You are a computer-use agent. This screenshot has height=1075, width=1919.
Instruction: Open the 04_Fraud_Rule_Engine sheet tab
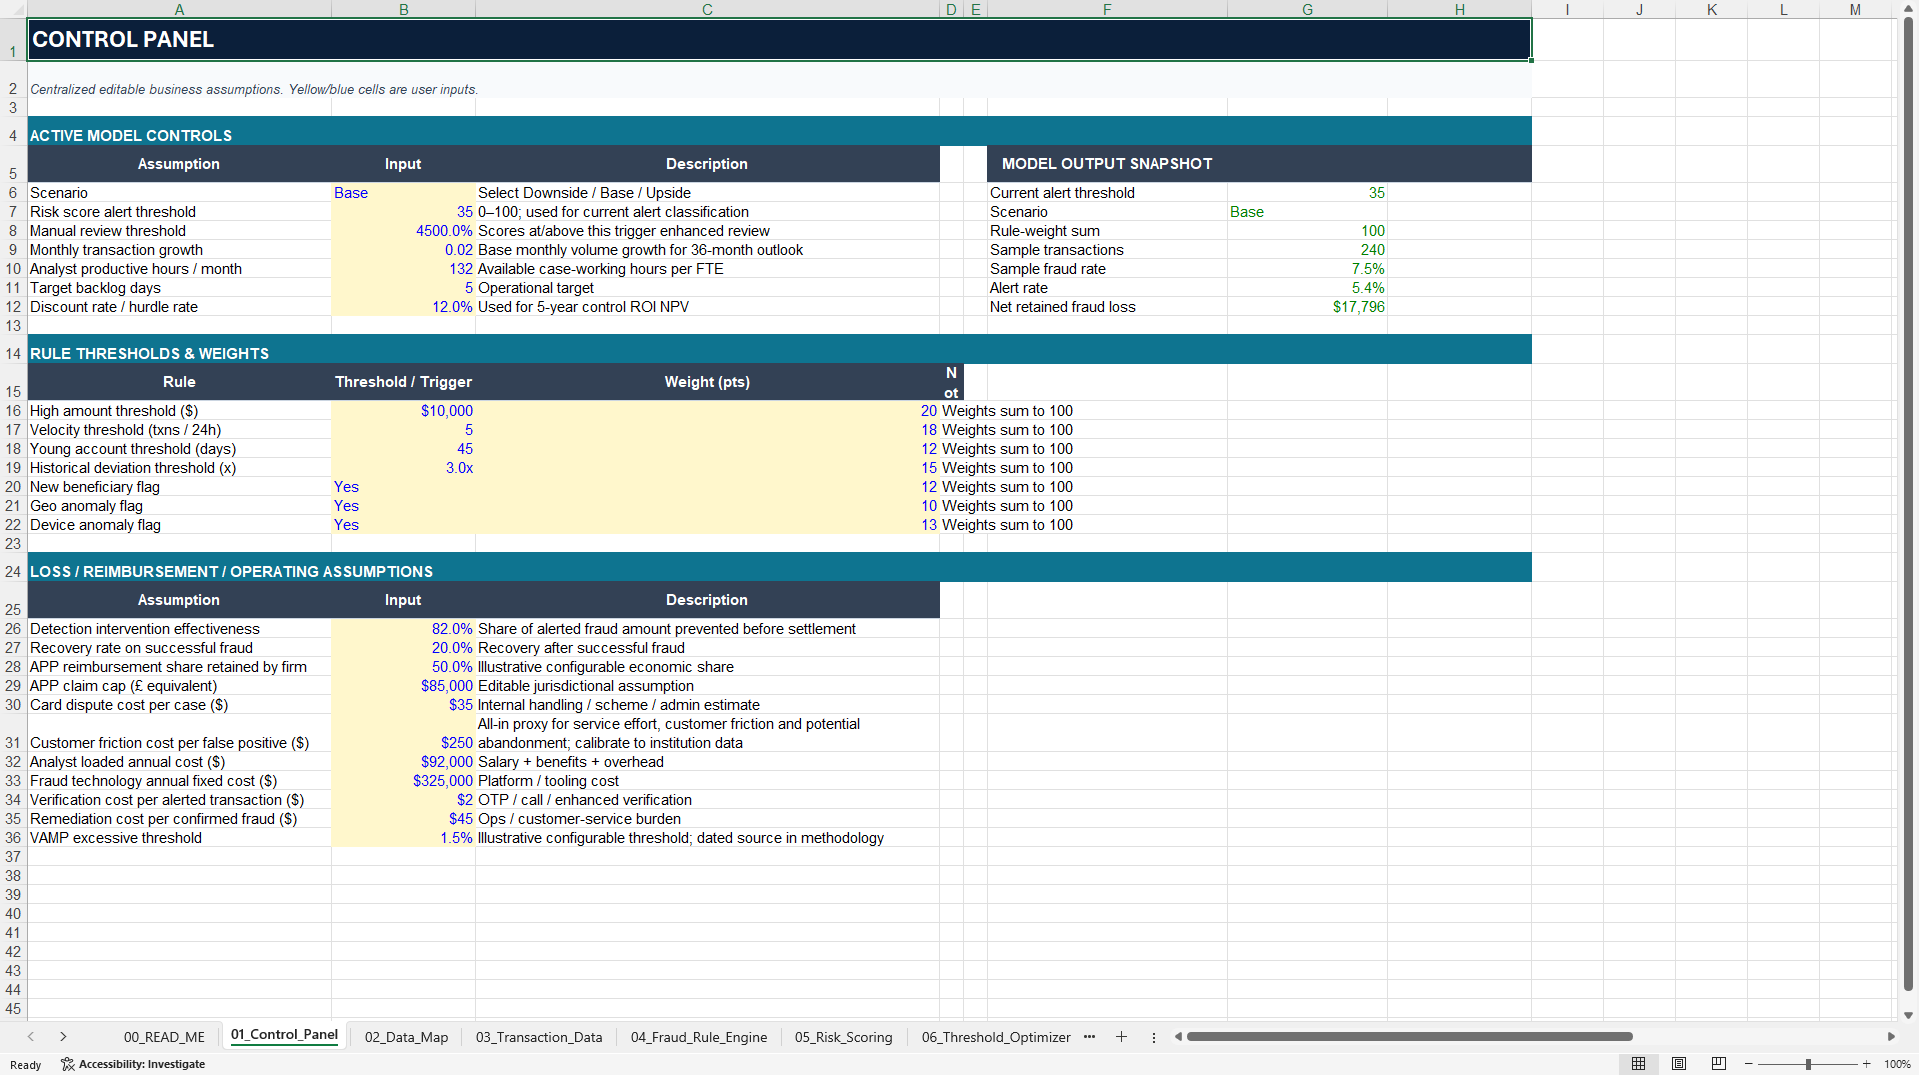pos(699,1037)
